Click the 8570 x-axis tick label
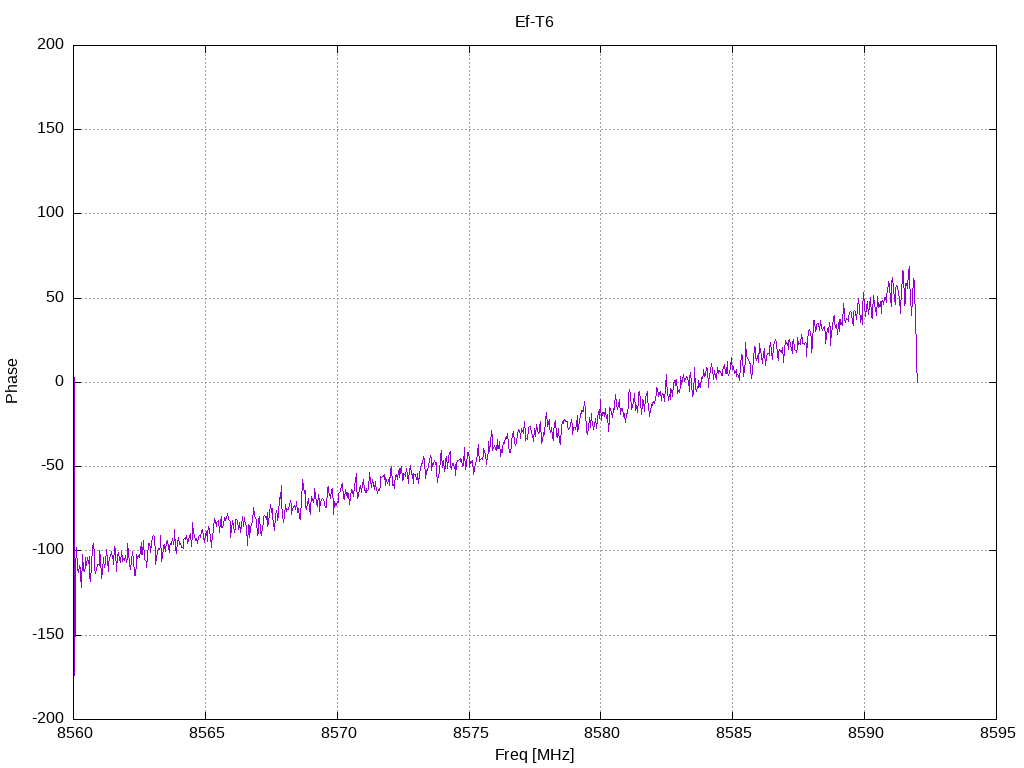The height and width of the screenshot is (768, 1024). tap(337, 734)
